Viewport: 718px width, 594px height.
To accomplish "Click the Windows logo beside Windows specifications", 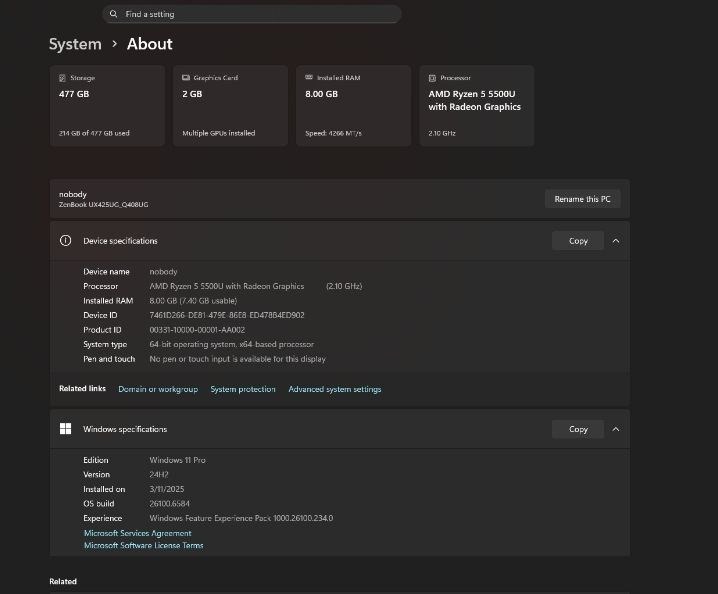I will click(66, 429).
